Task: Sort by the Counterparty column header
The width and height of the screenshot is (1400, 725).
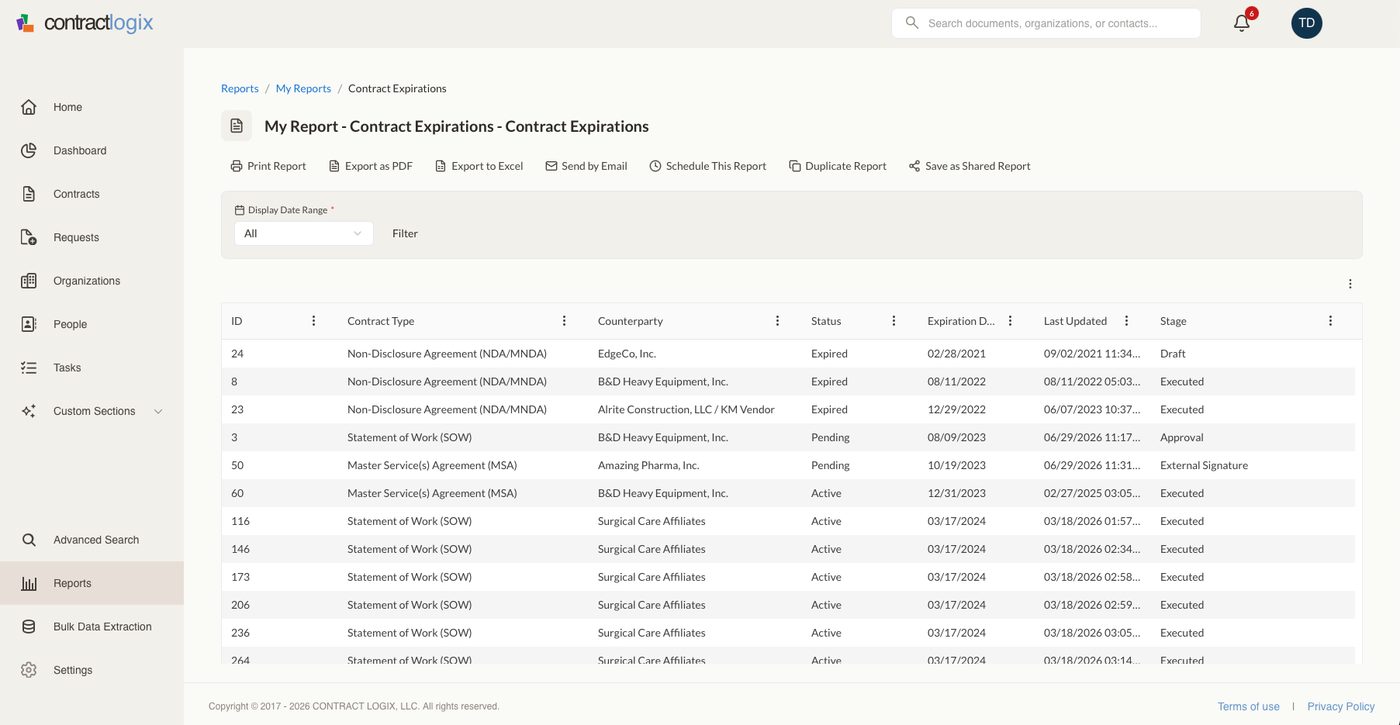Action: [x=630, y=321]
